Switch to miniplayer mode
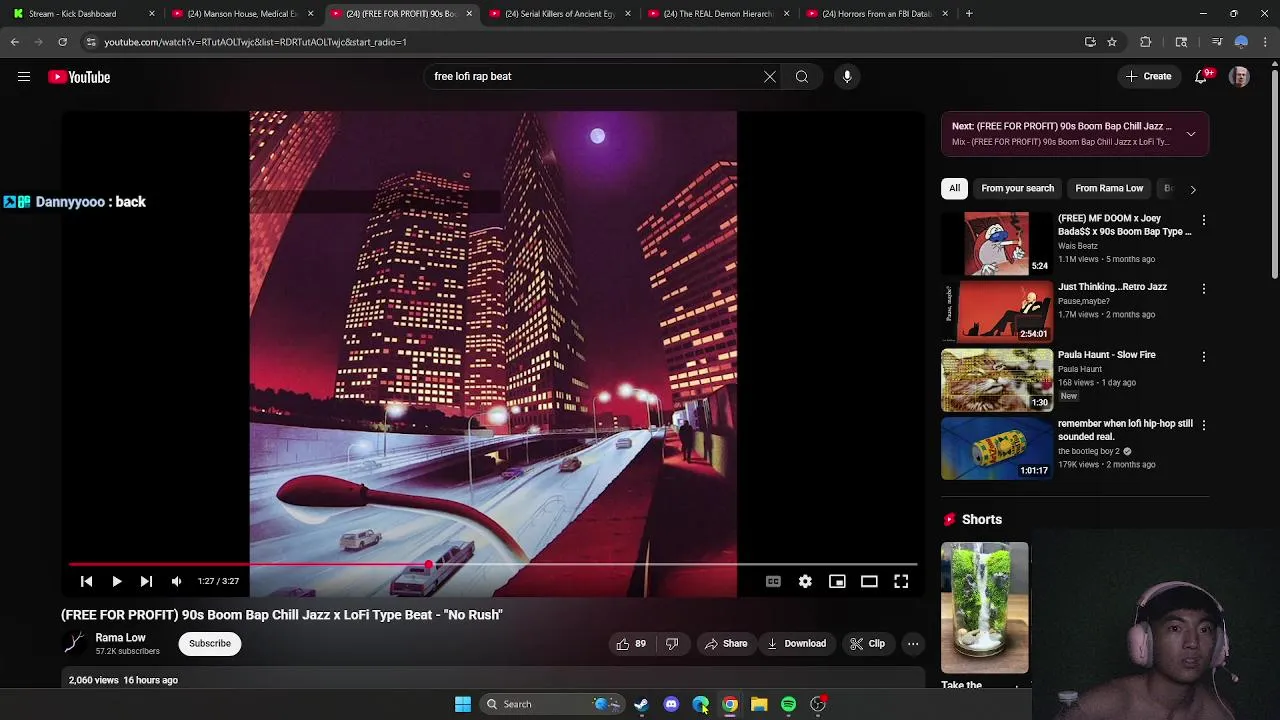The image size is (1280, 720). (837, 581)
